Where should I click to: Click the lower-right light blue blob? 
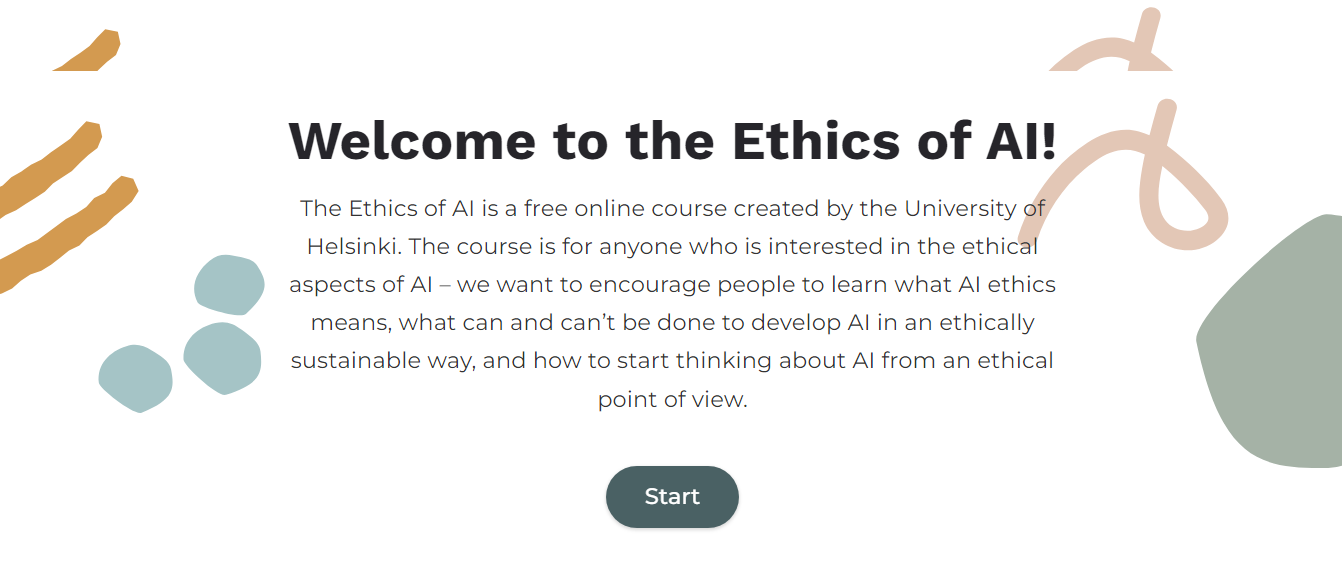(x=222, y=357)
